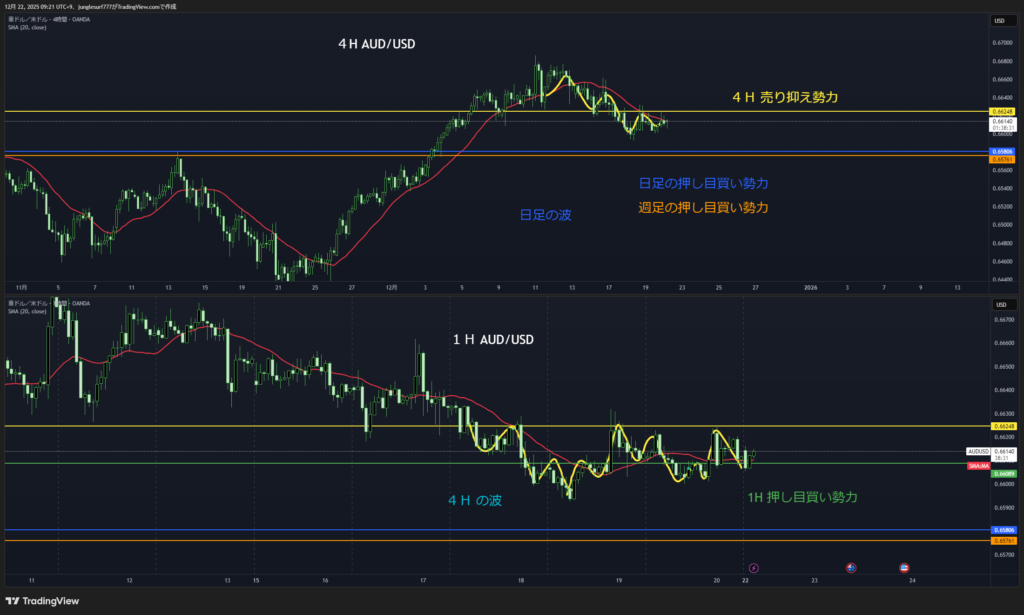Click the orange '週足の押し目買い勢力' text label

coord(703,207)
